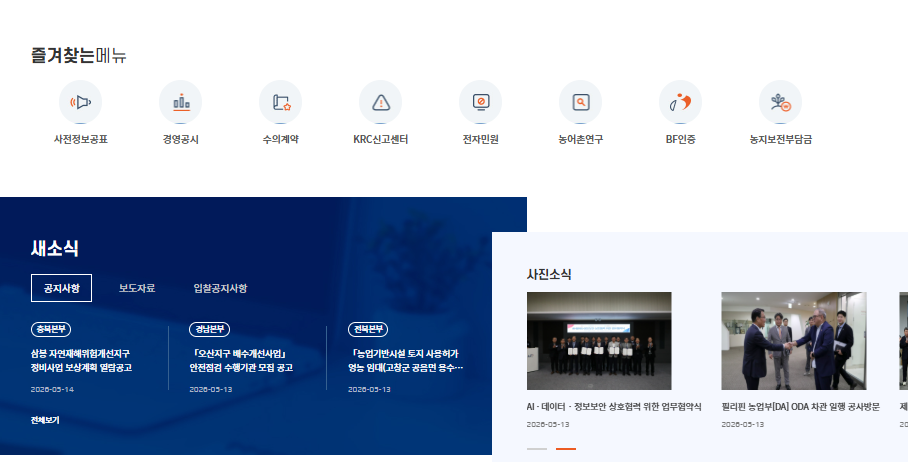
Task: Go to second photo slide indicator (orange)
Action: tap(566, 449)
